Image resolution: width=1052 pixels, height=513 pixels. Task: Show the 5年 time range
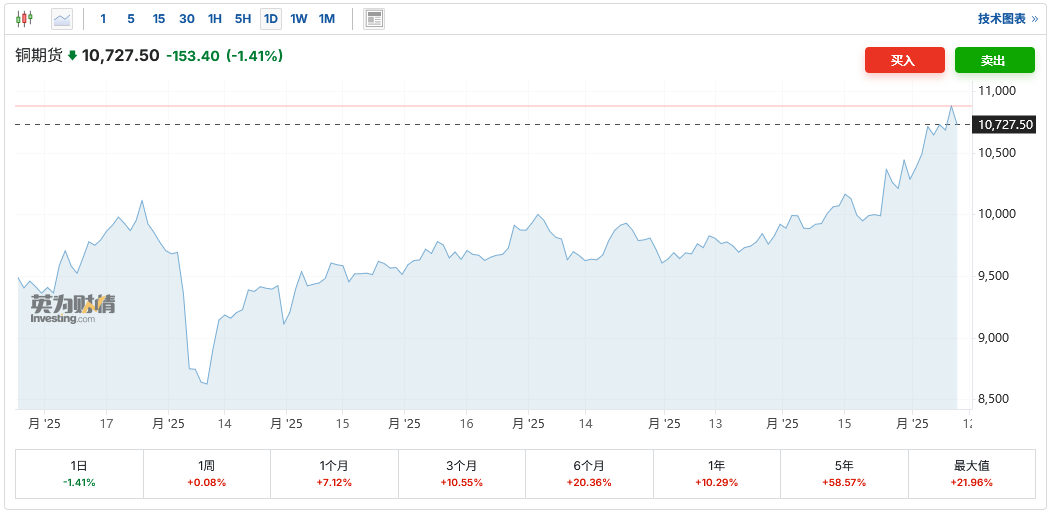(x=844, y=473)
